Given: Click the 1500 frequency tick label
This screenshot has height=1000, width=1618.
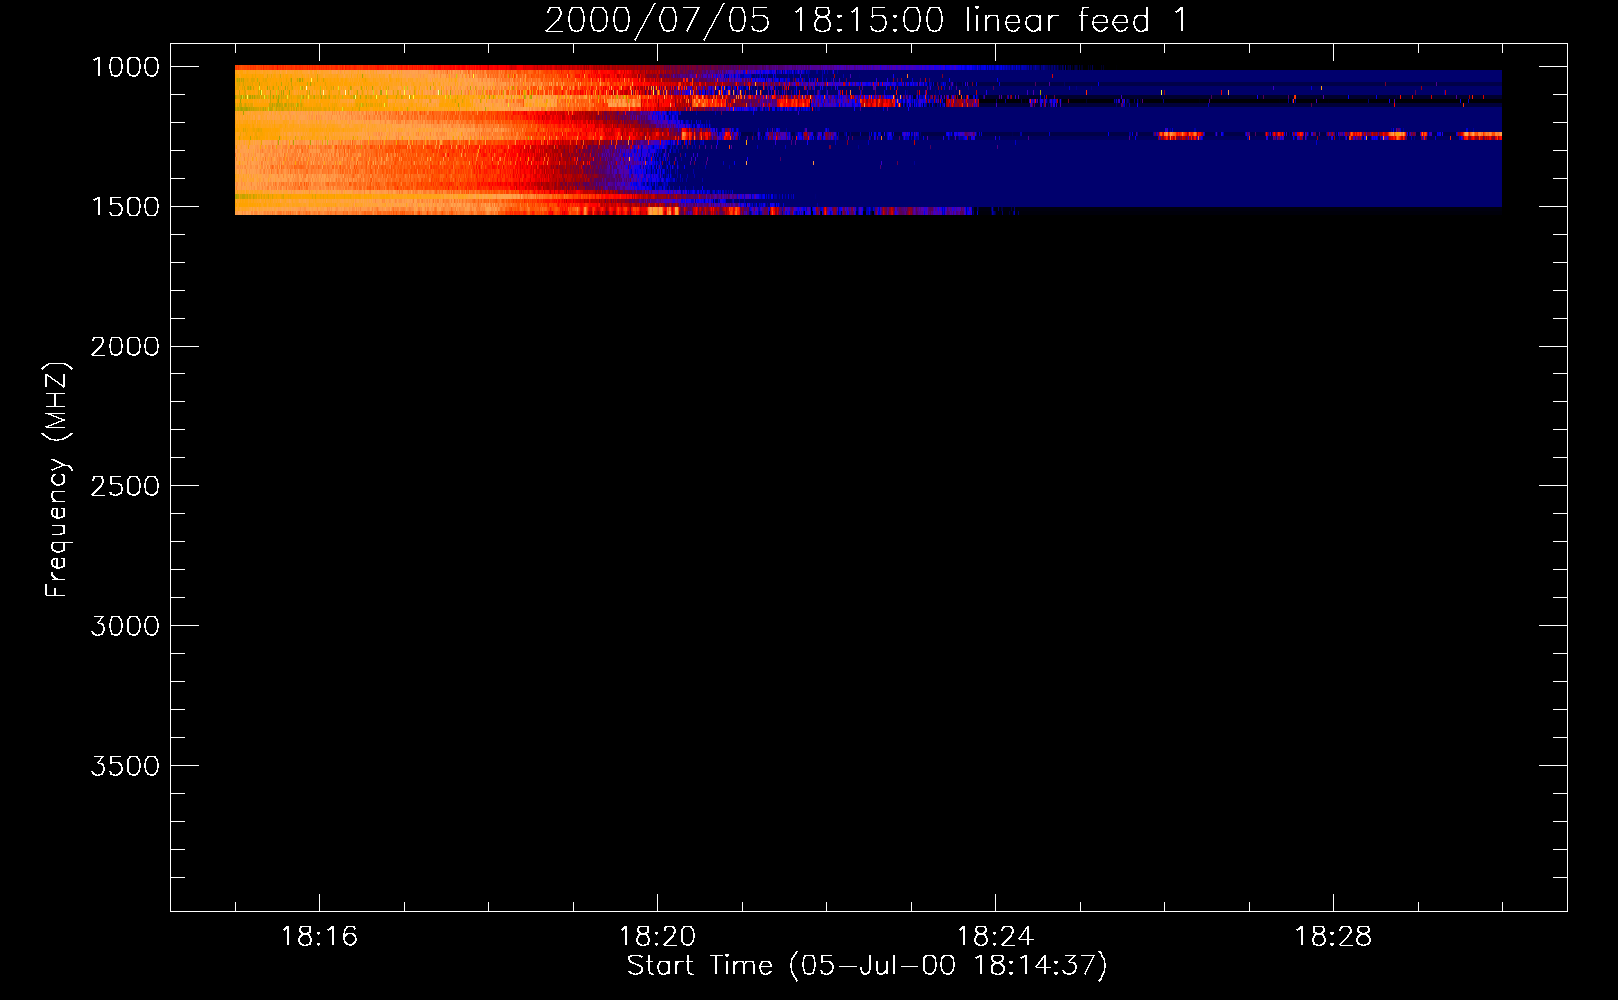Looking at the screenshot, I should pyautogui.click(x=125, y=207).
